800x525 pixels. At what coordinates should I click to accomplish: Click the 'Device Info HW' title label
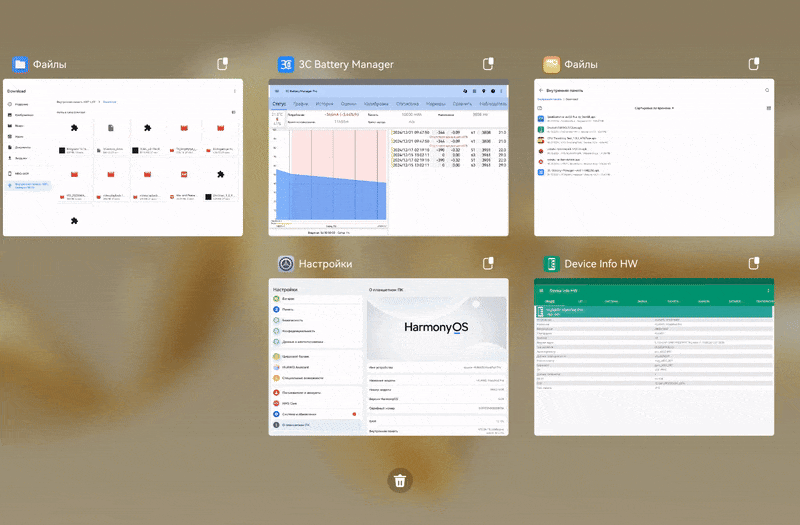[601, 264]
